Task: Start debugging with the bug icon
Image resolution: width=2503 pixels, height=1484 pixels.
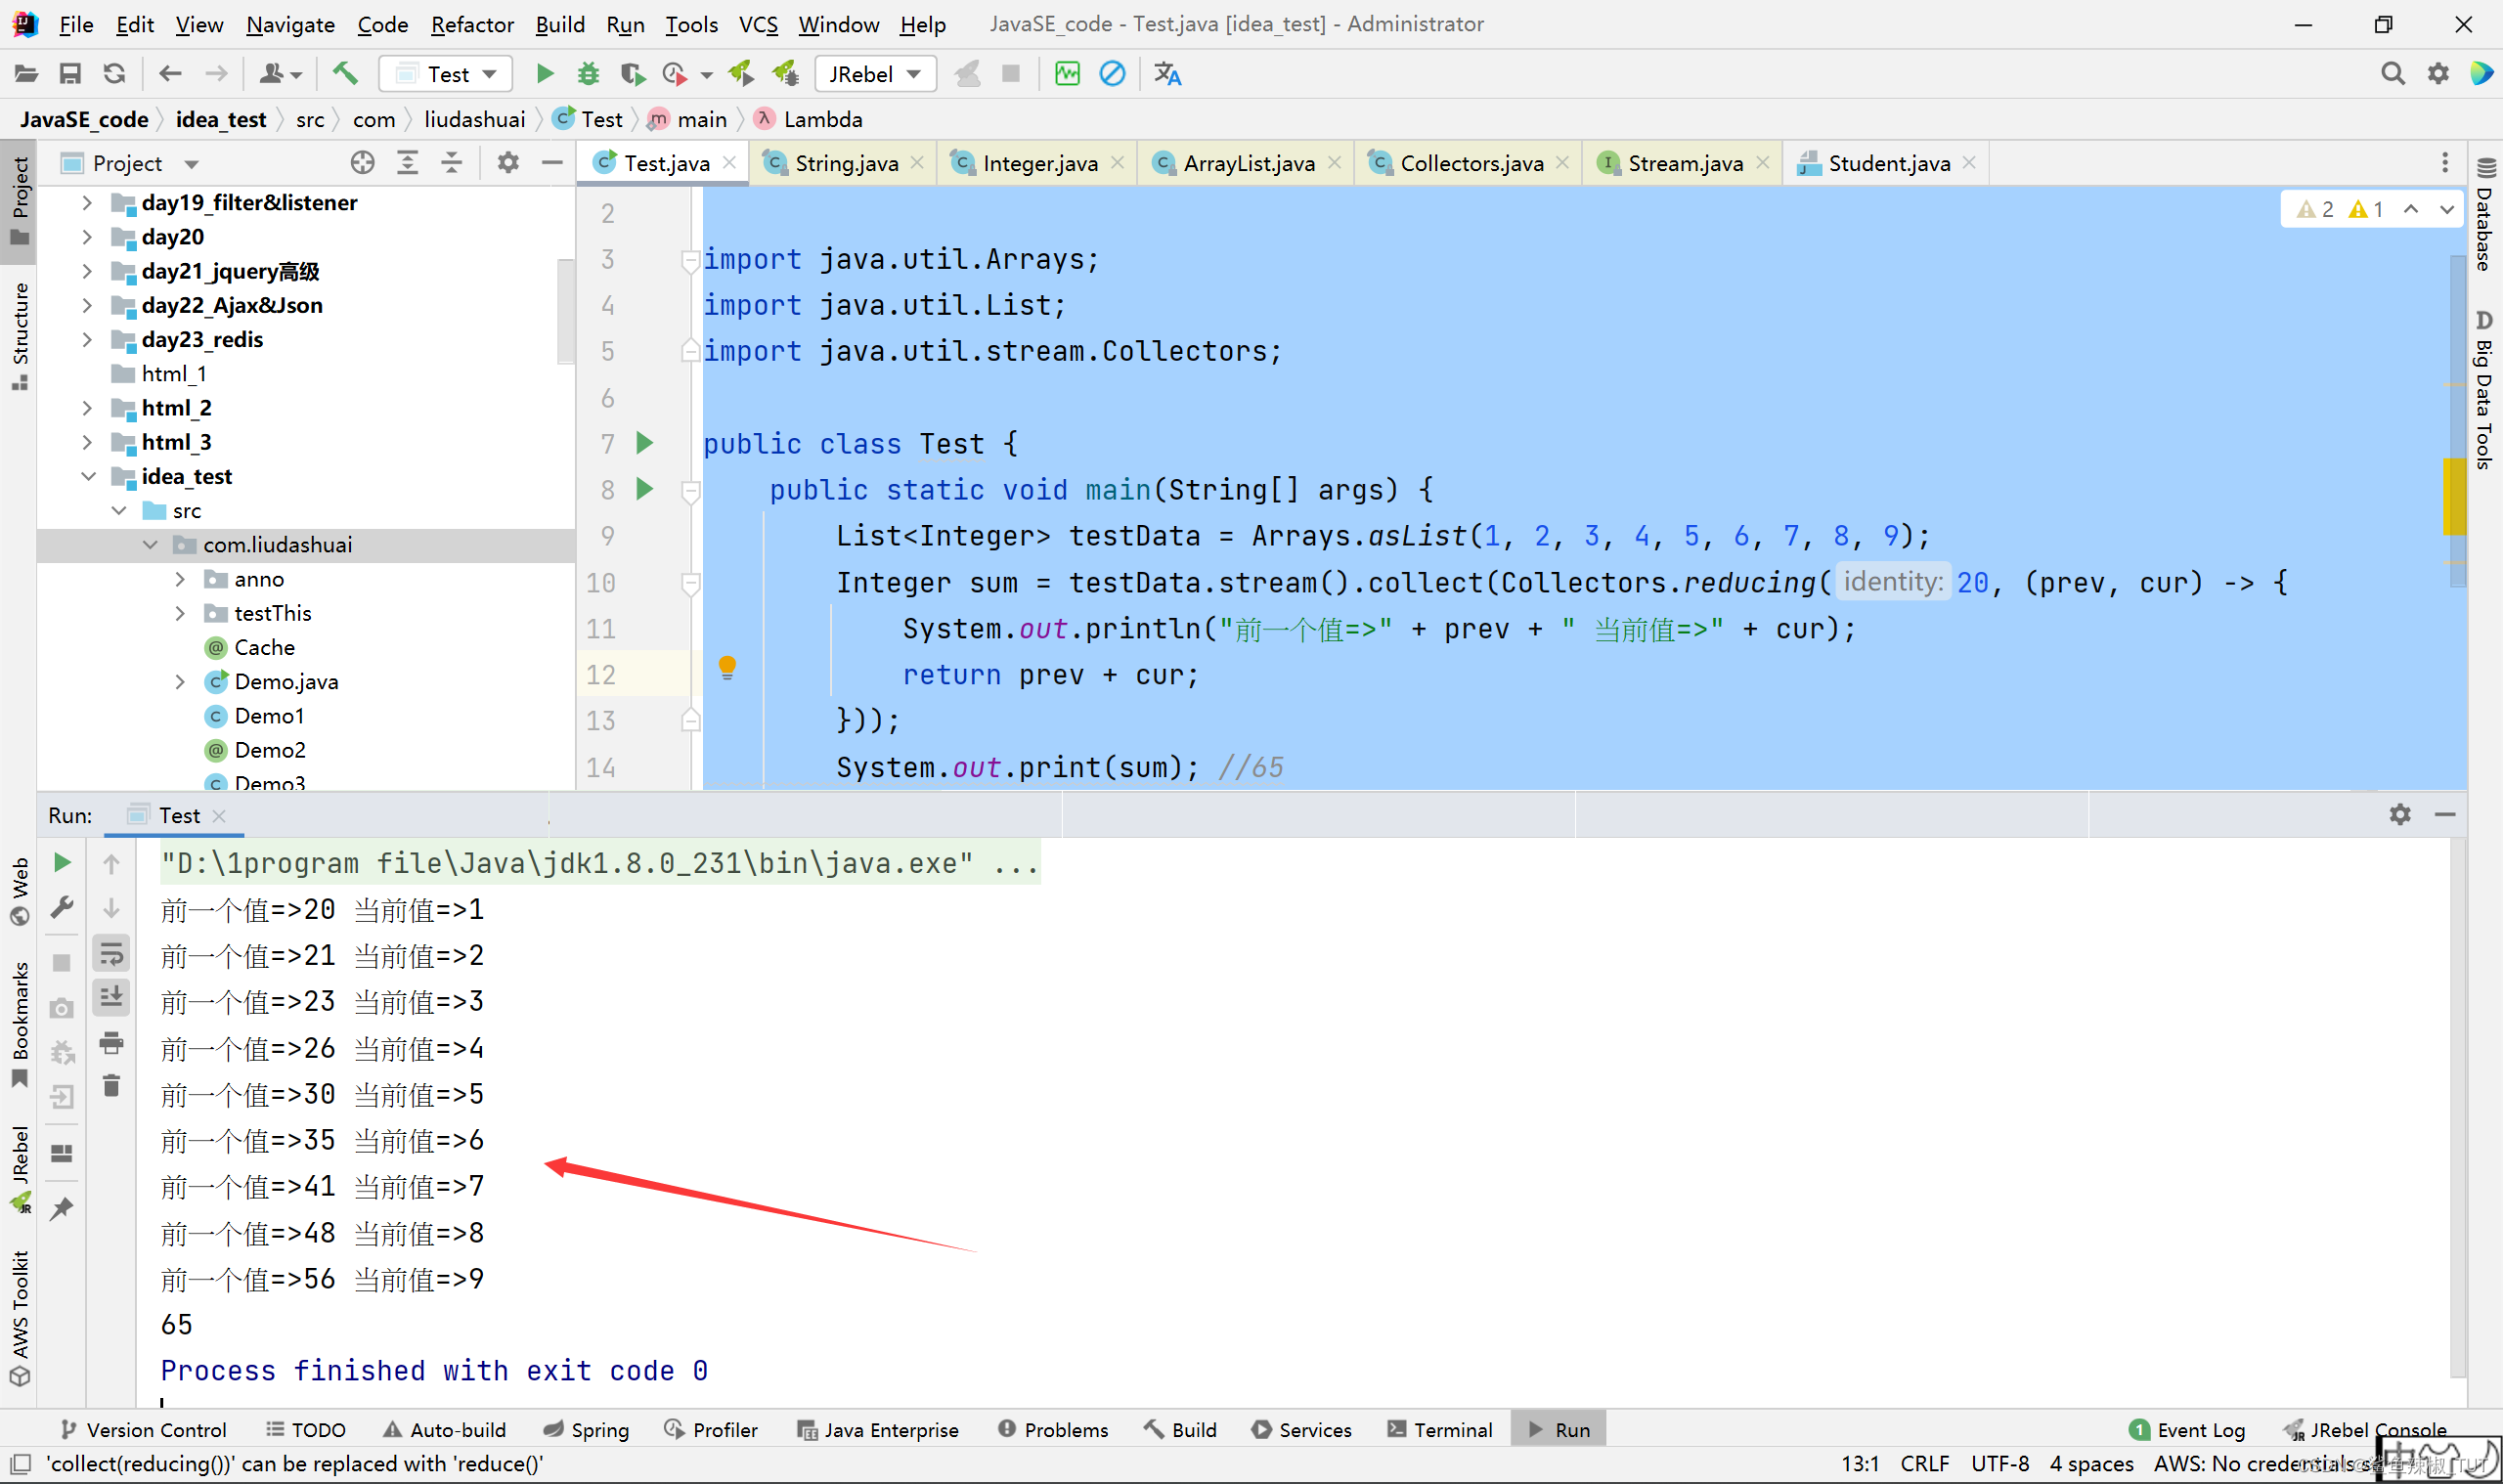Action: (x=588, y=73)
